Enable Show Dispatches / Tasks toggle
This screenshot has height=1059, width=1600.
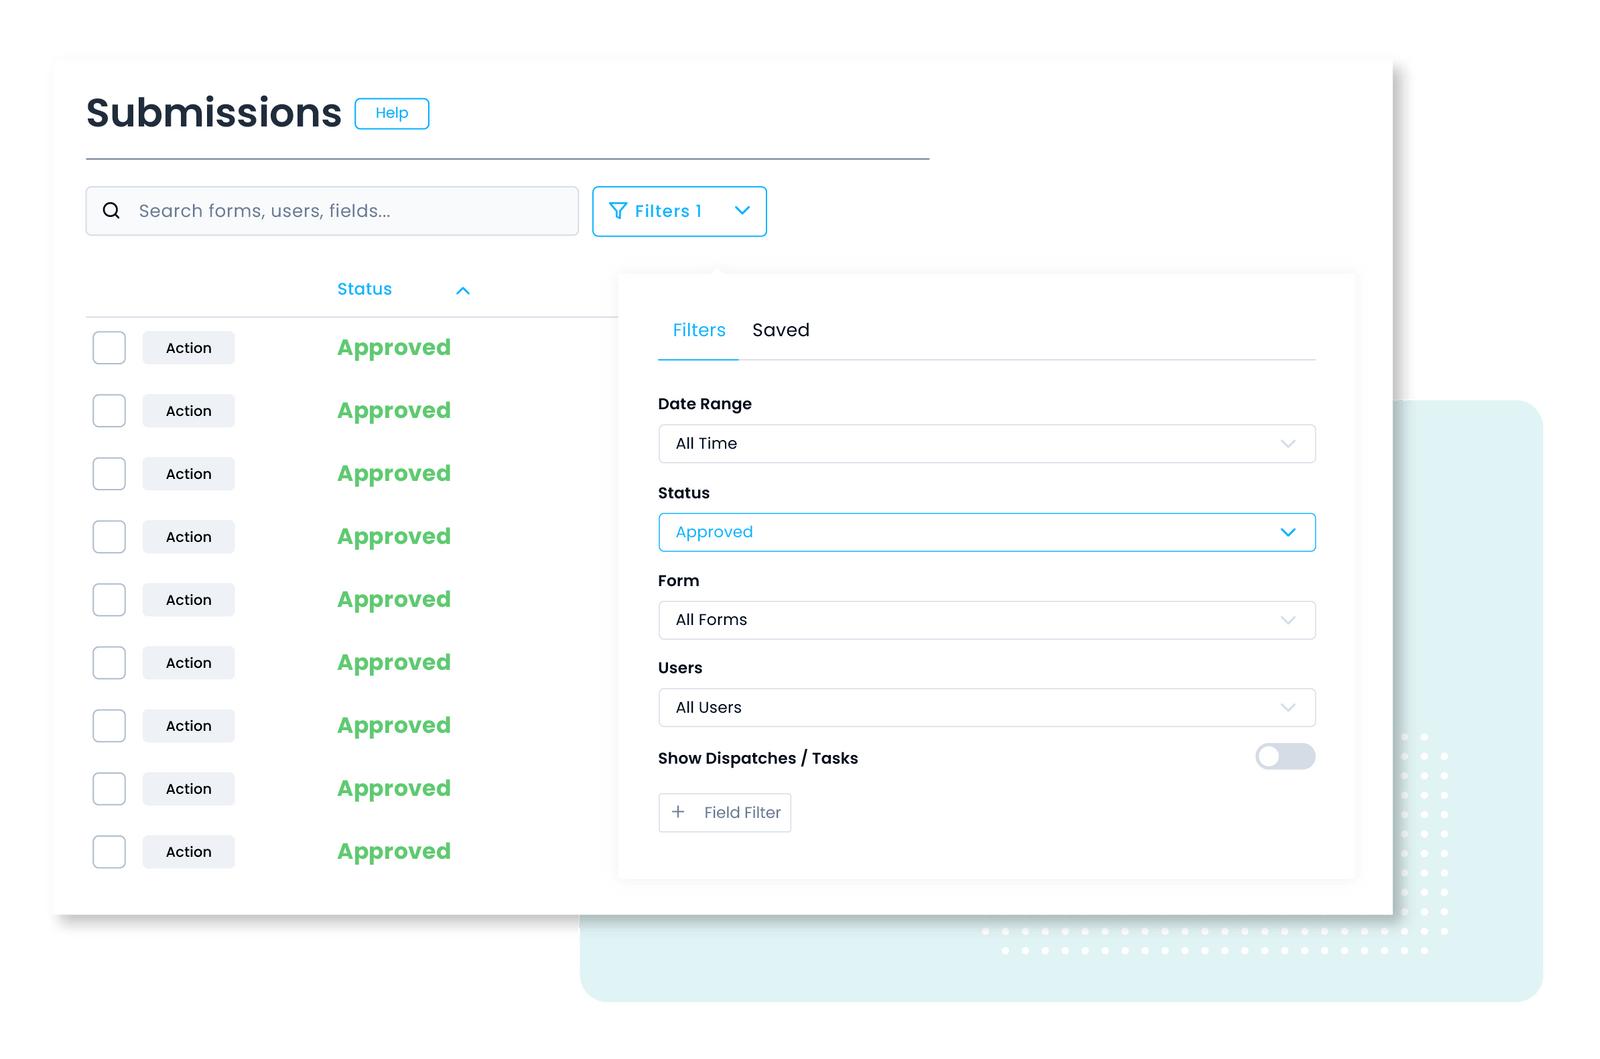coord(1285,757)
